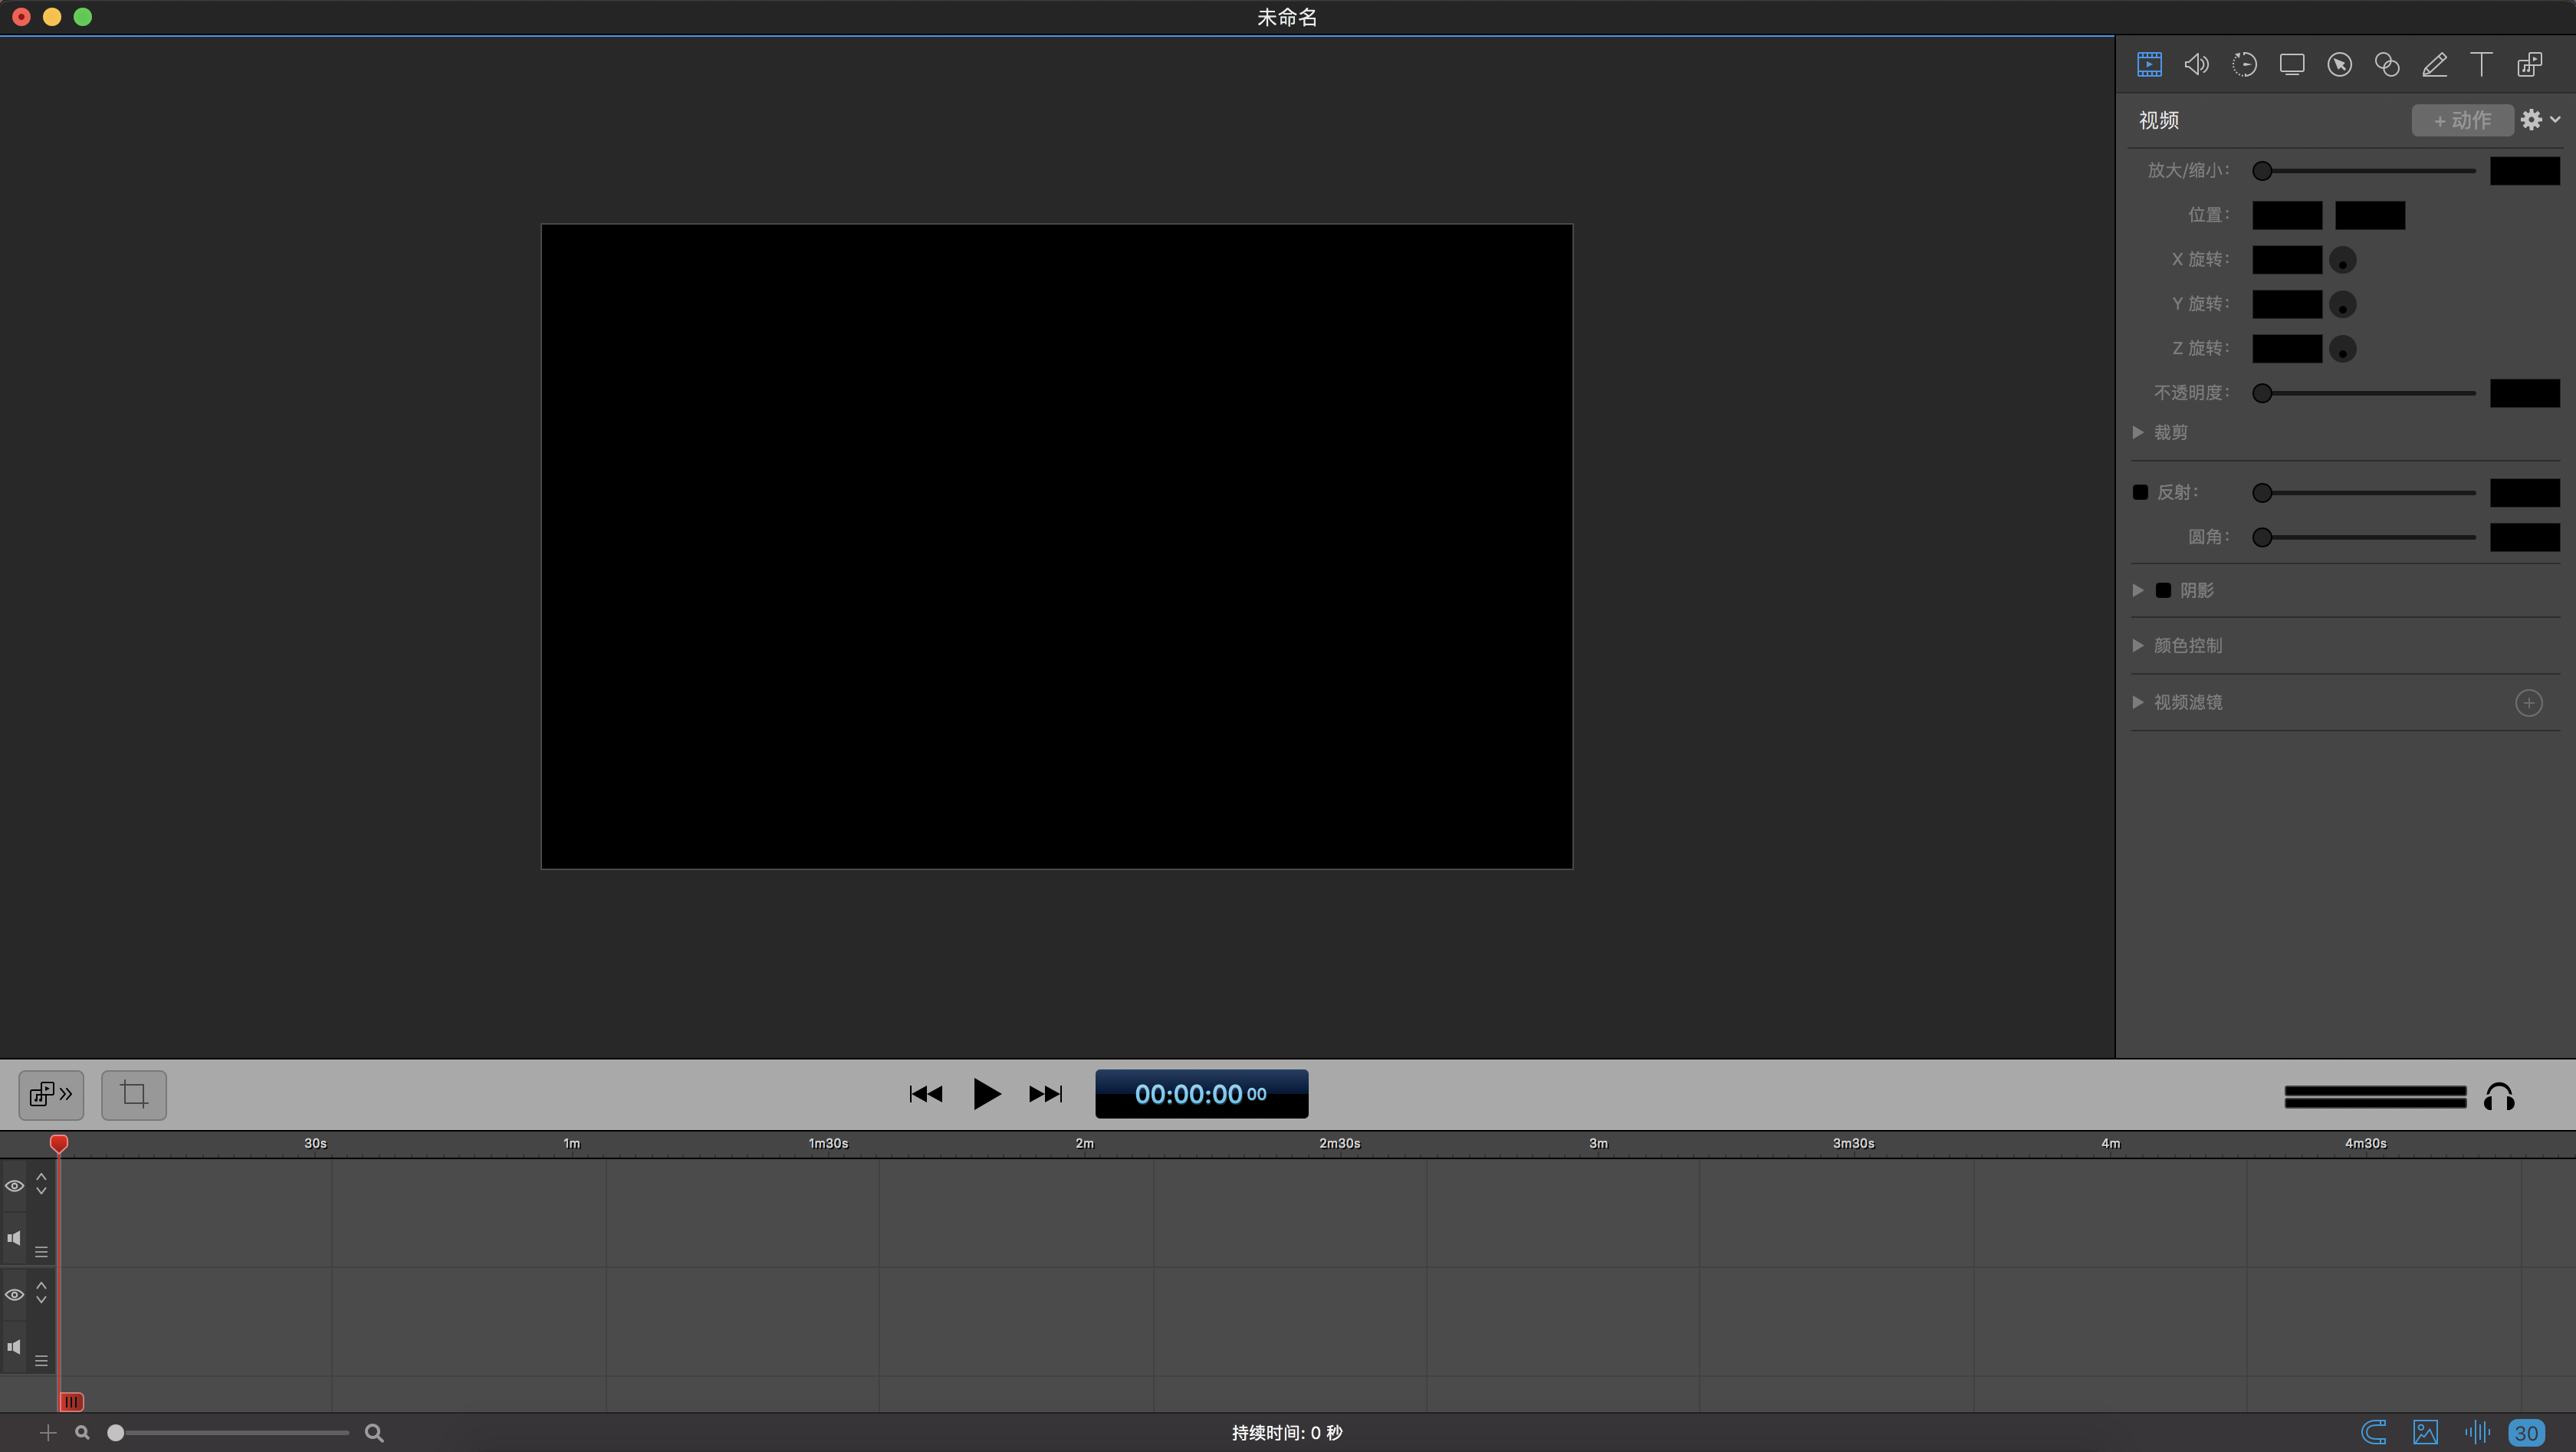Click the 放大/缩小 scale slider
2576x1452 pixels.
pos(2363,171)
